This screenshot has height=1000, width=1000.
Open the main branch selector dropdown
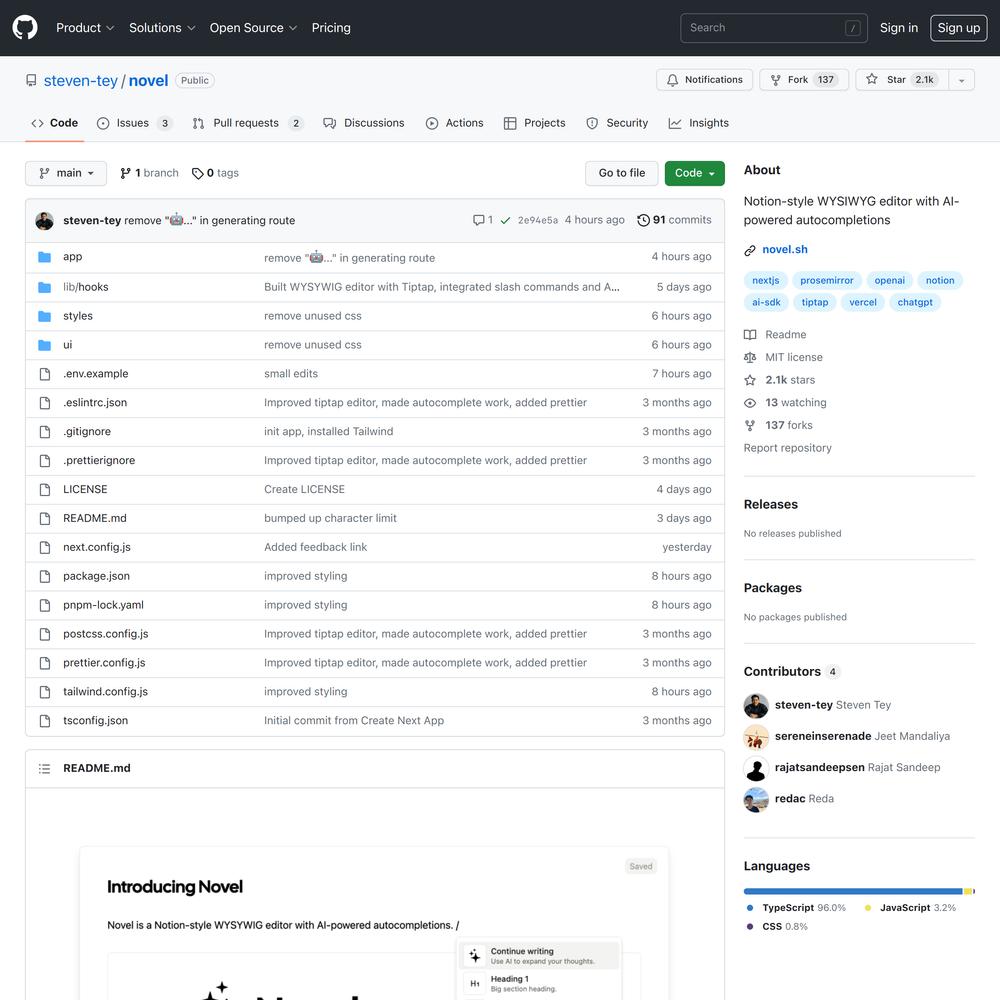click(66, 173)
